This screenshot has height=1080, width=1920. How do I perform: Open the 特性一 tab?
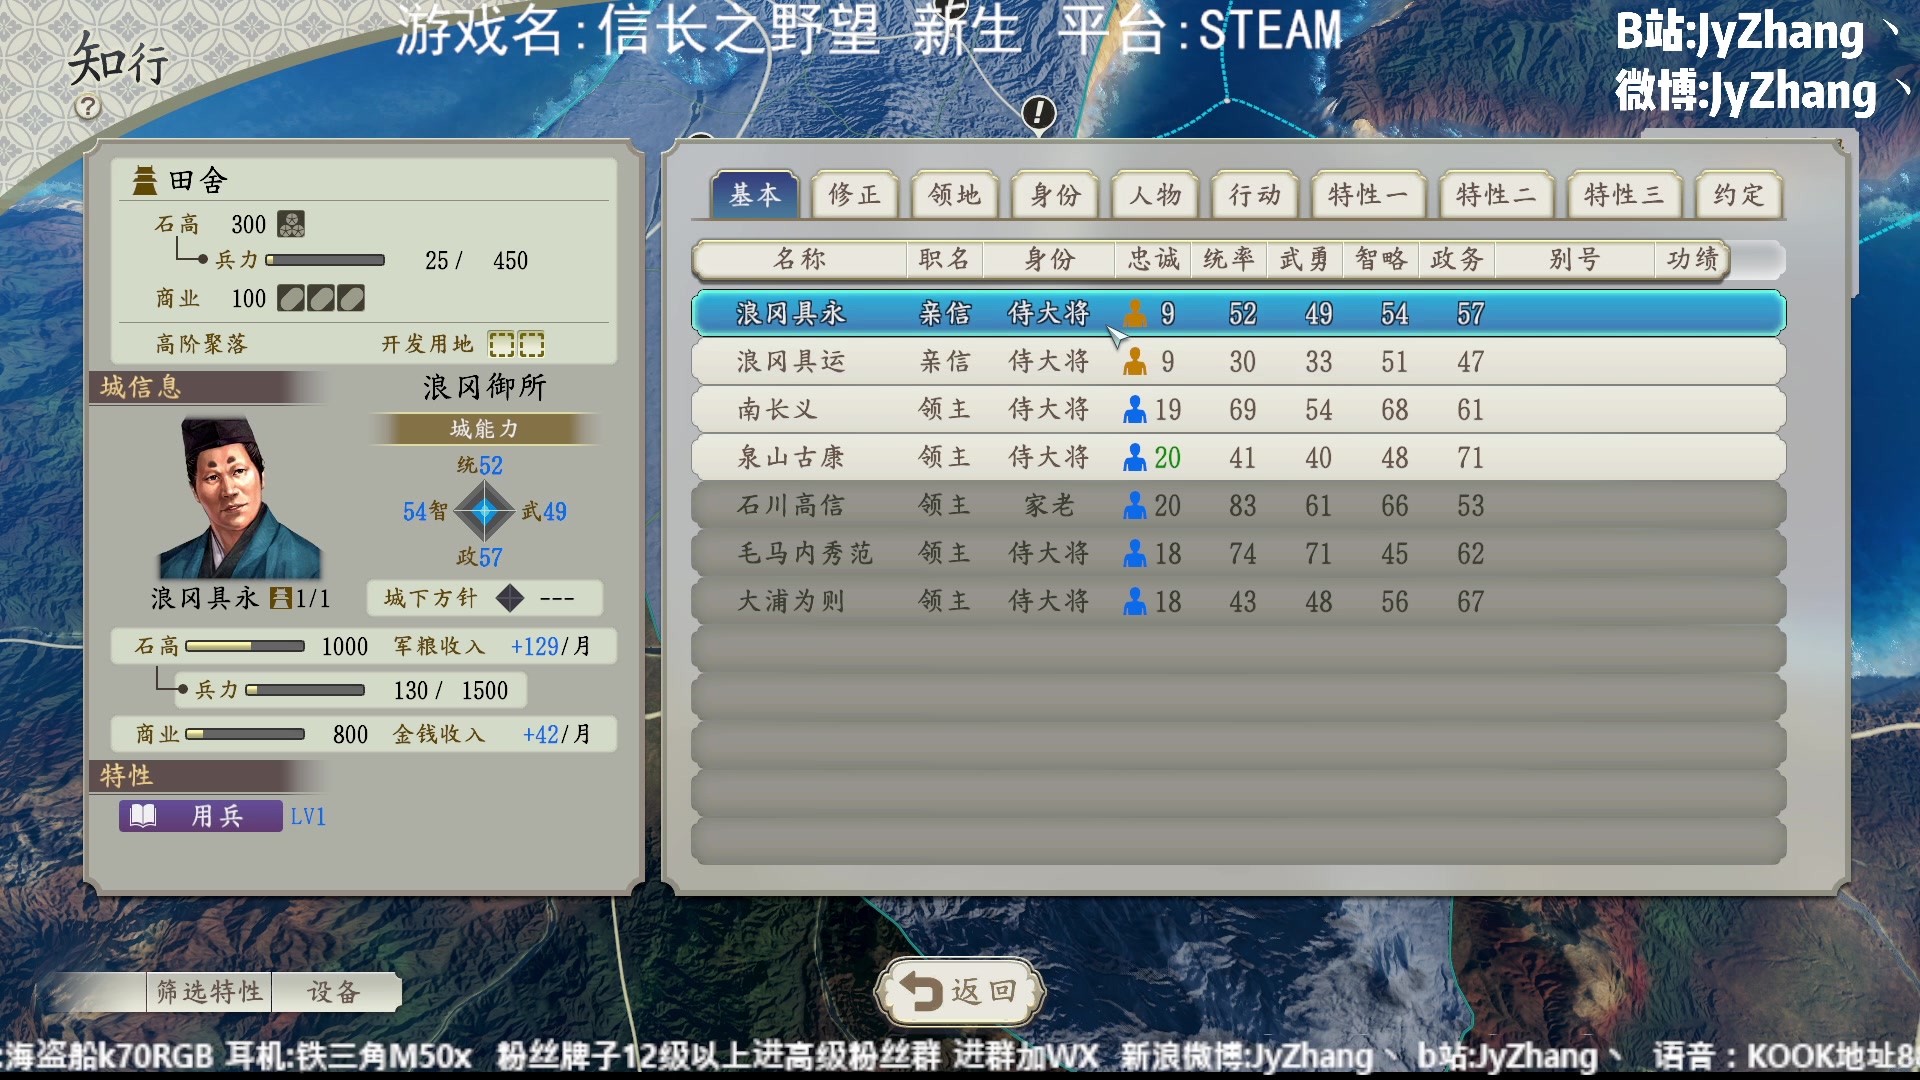(x=1368, y=195)
